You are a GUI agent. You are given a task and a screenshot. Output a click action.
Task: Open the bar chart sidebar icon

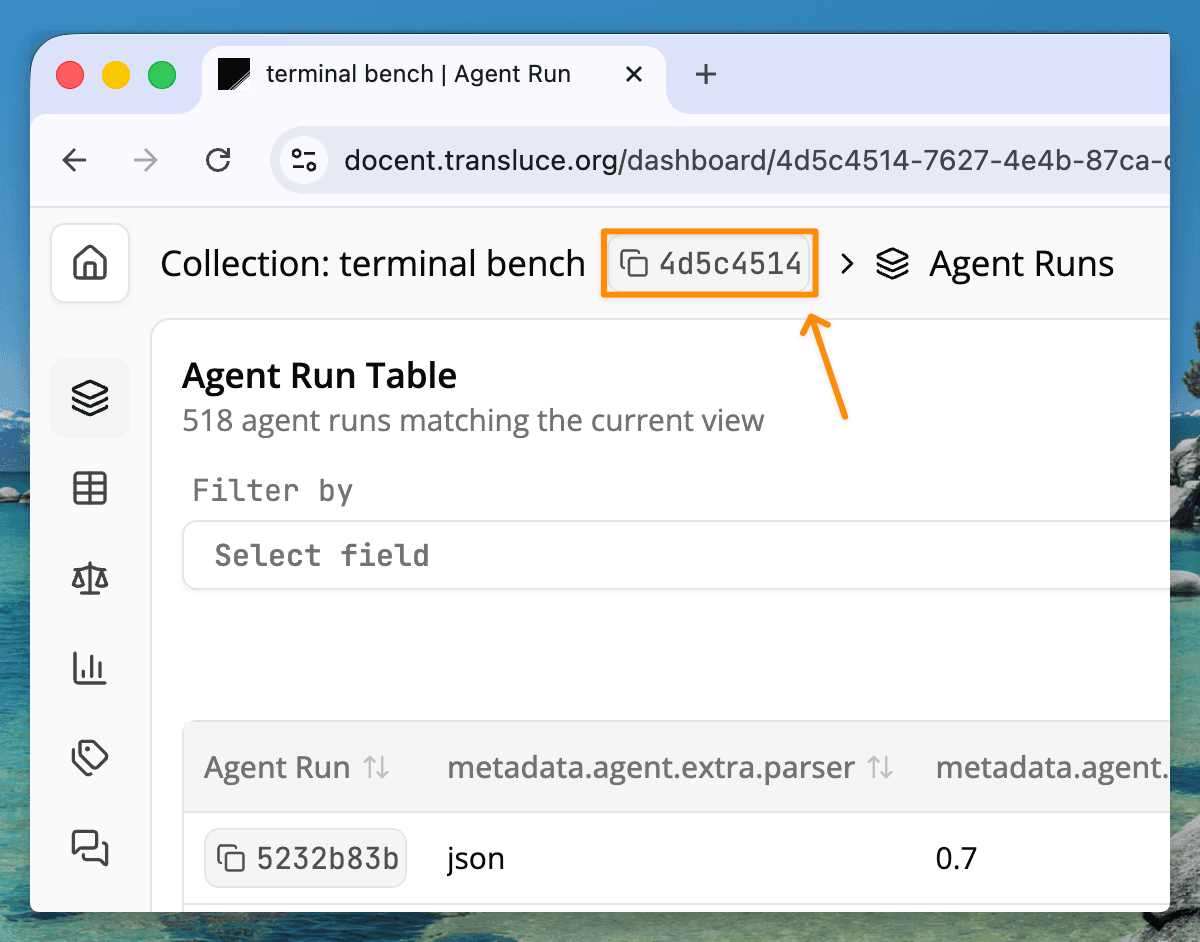point(90,668)
